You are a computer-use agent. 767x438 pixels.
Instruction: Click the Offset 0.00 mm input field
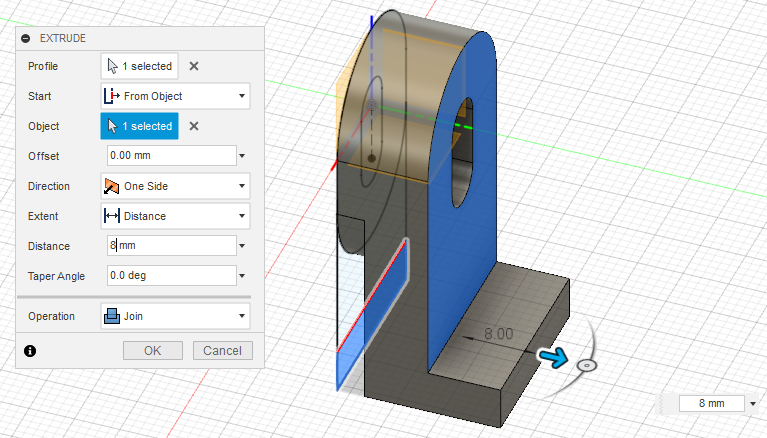coord(172,156)
